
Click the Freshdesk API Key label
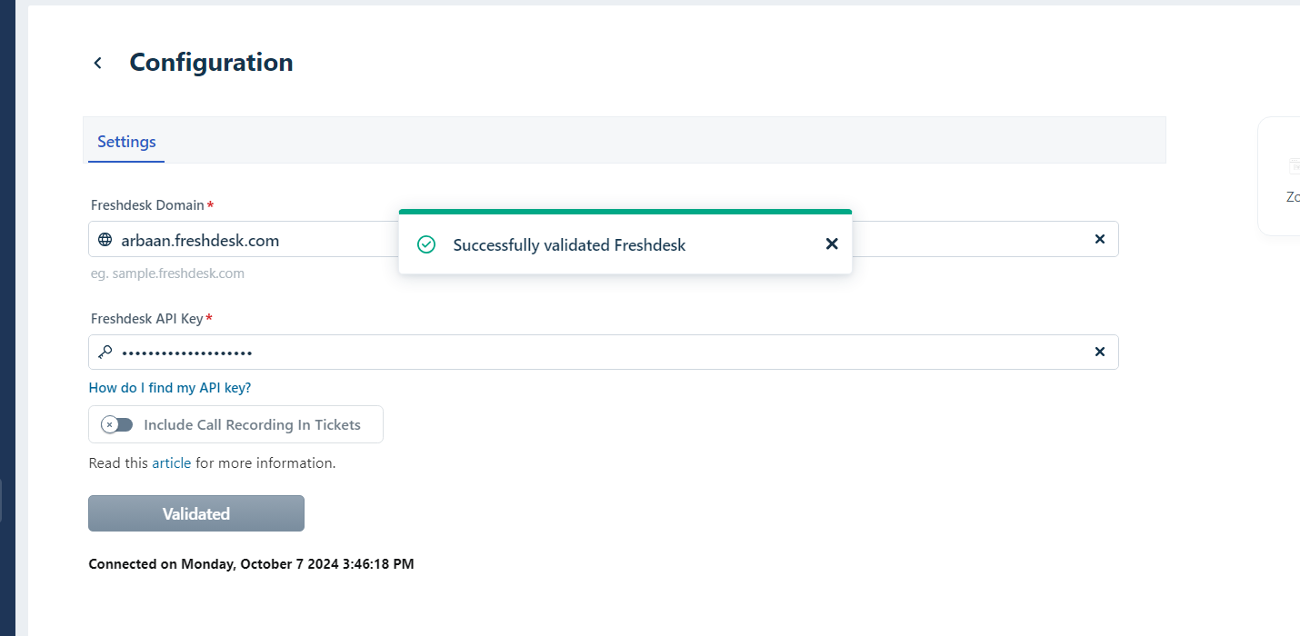147,319
